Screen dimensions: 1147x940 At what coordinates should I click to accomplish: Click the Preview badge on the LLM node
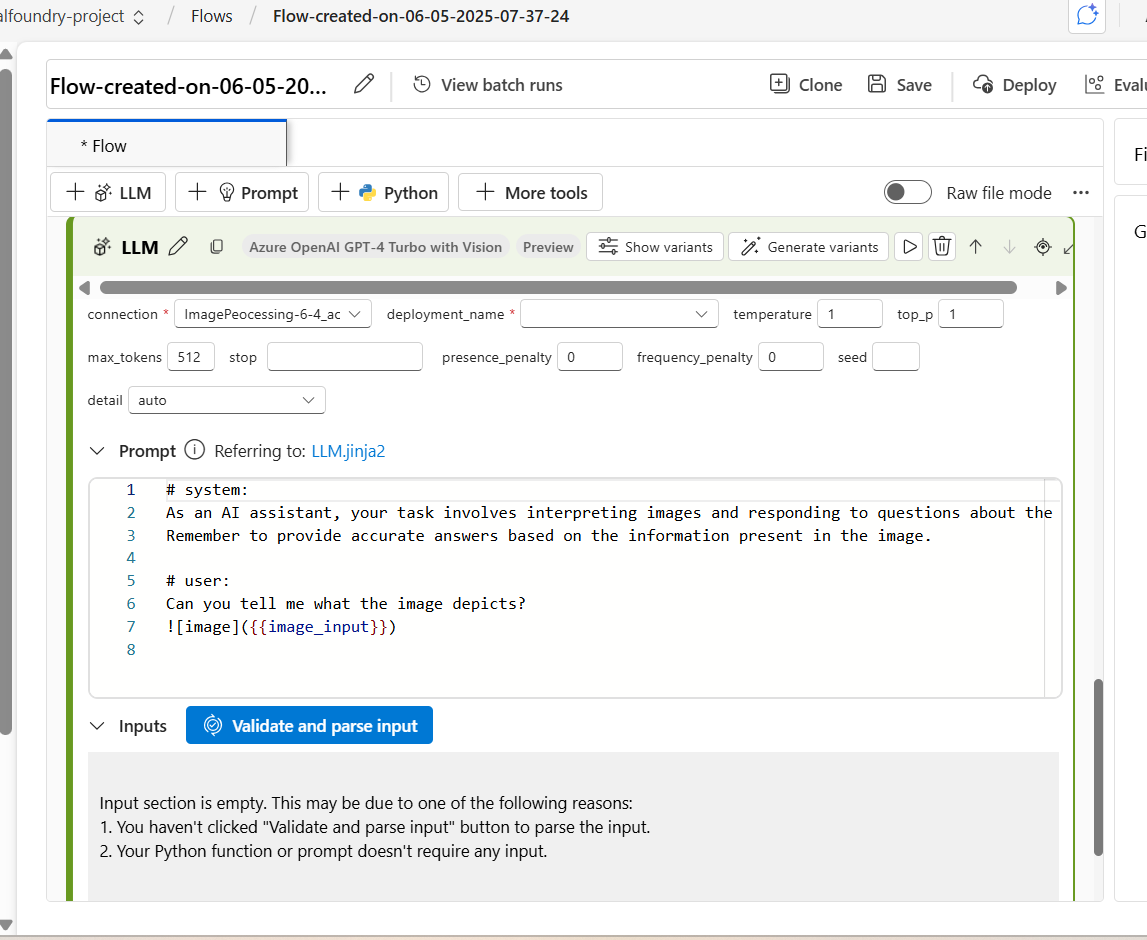(548, 247)
